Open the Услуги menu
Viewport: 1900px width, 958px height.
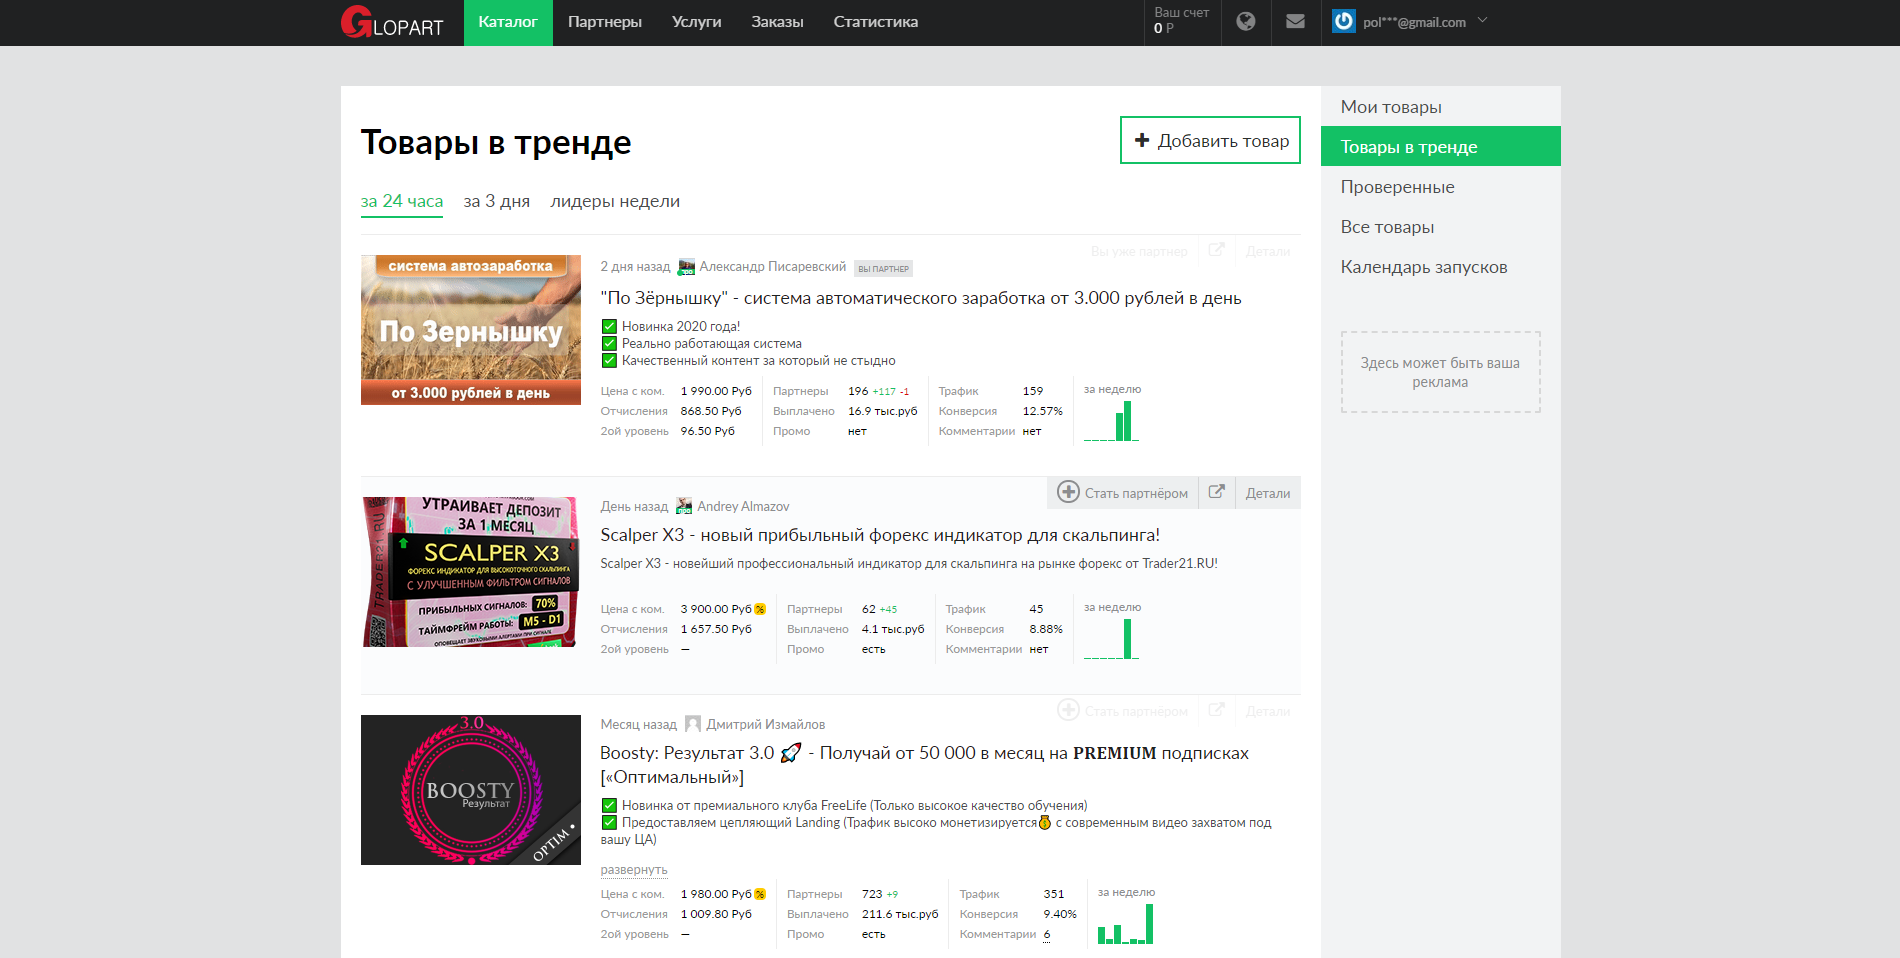(697, 22)
